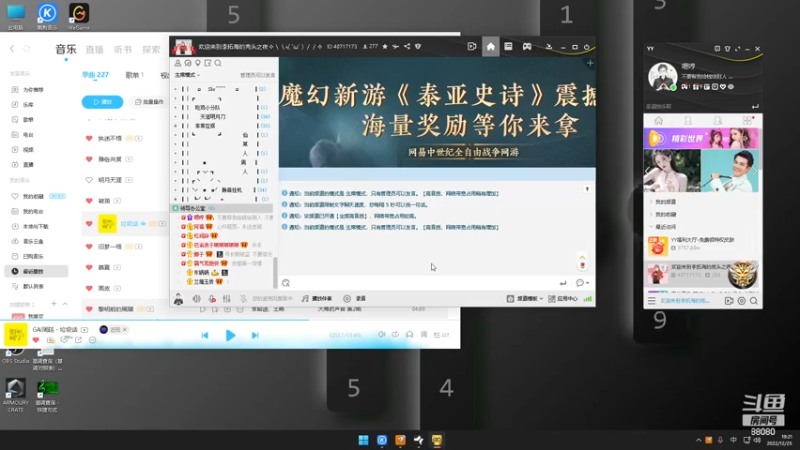
Task: Click the shield icon in channel header
Action: pyautogui.click(x=418, y=46)
